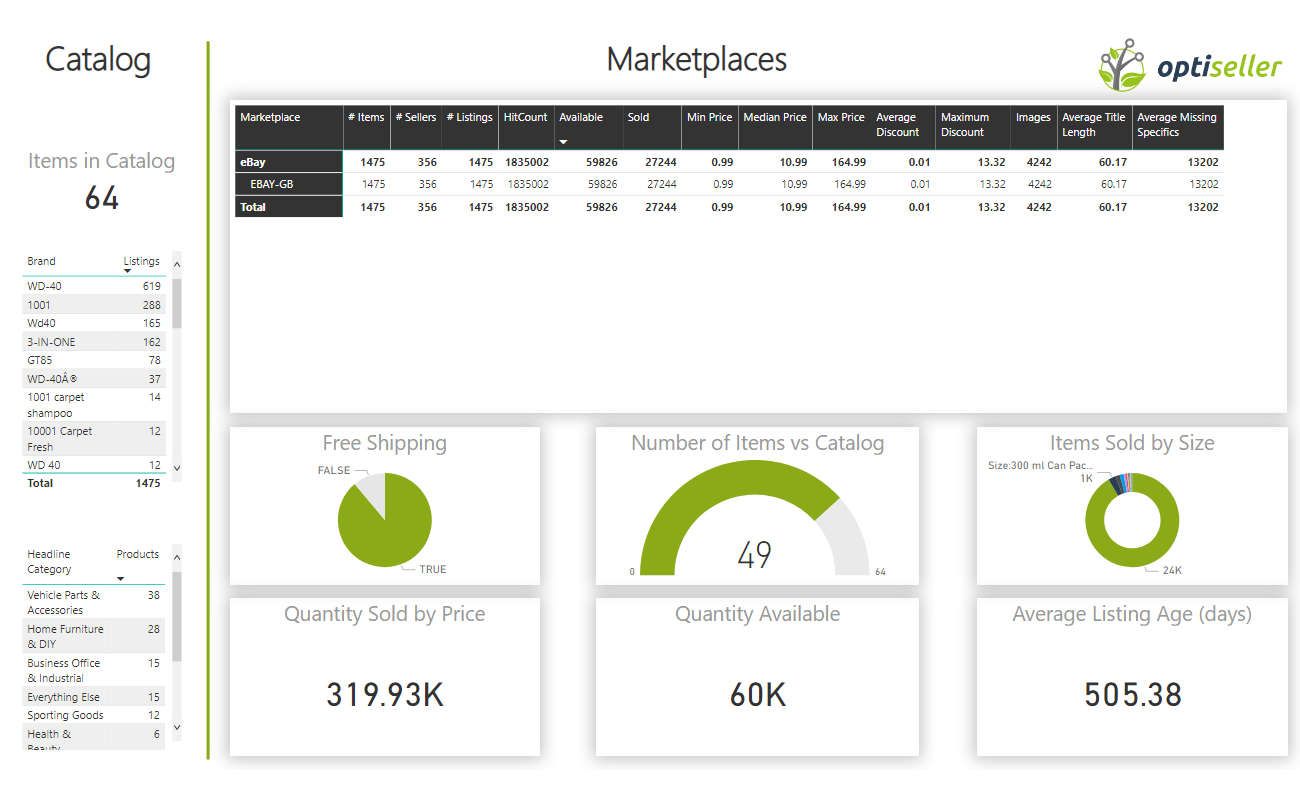The height and width of the screenshot is (795, 1300).
Task: Click the Quantity Available value 60K
Action: pyautogui.click(x=757, y=694)
